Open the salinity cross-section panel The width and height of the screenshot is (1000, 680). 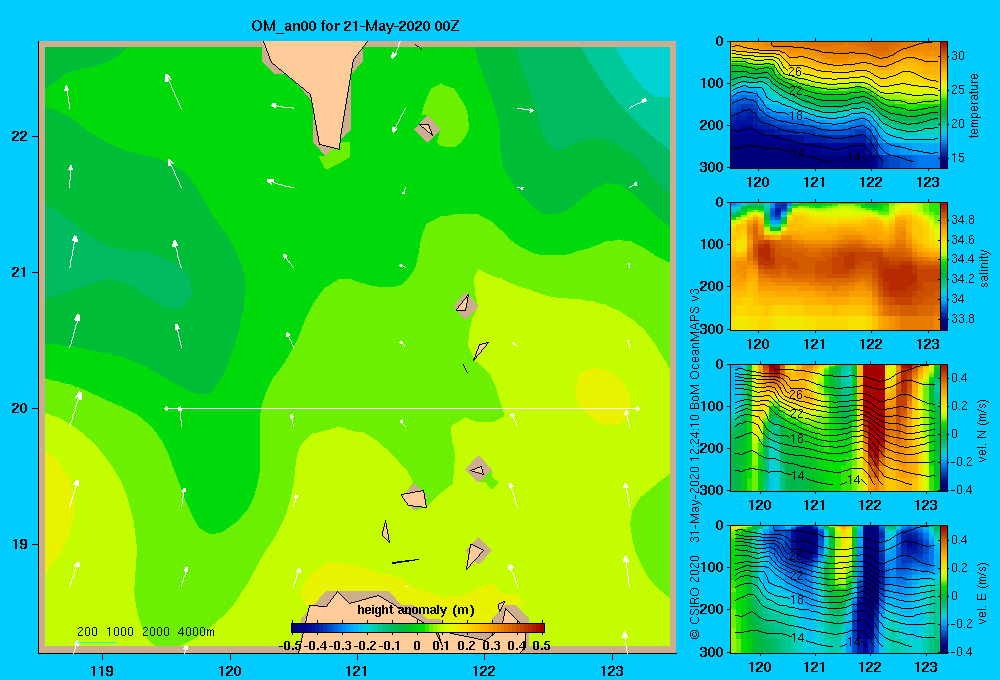[x=835, y=266]
